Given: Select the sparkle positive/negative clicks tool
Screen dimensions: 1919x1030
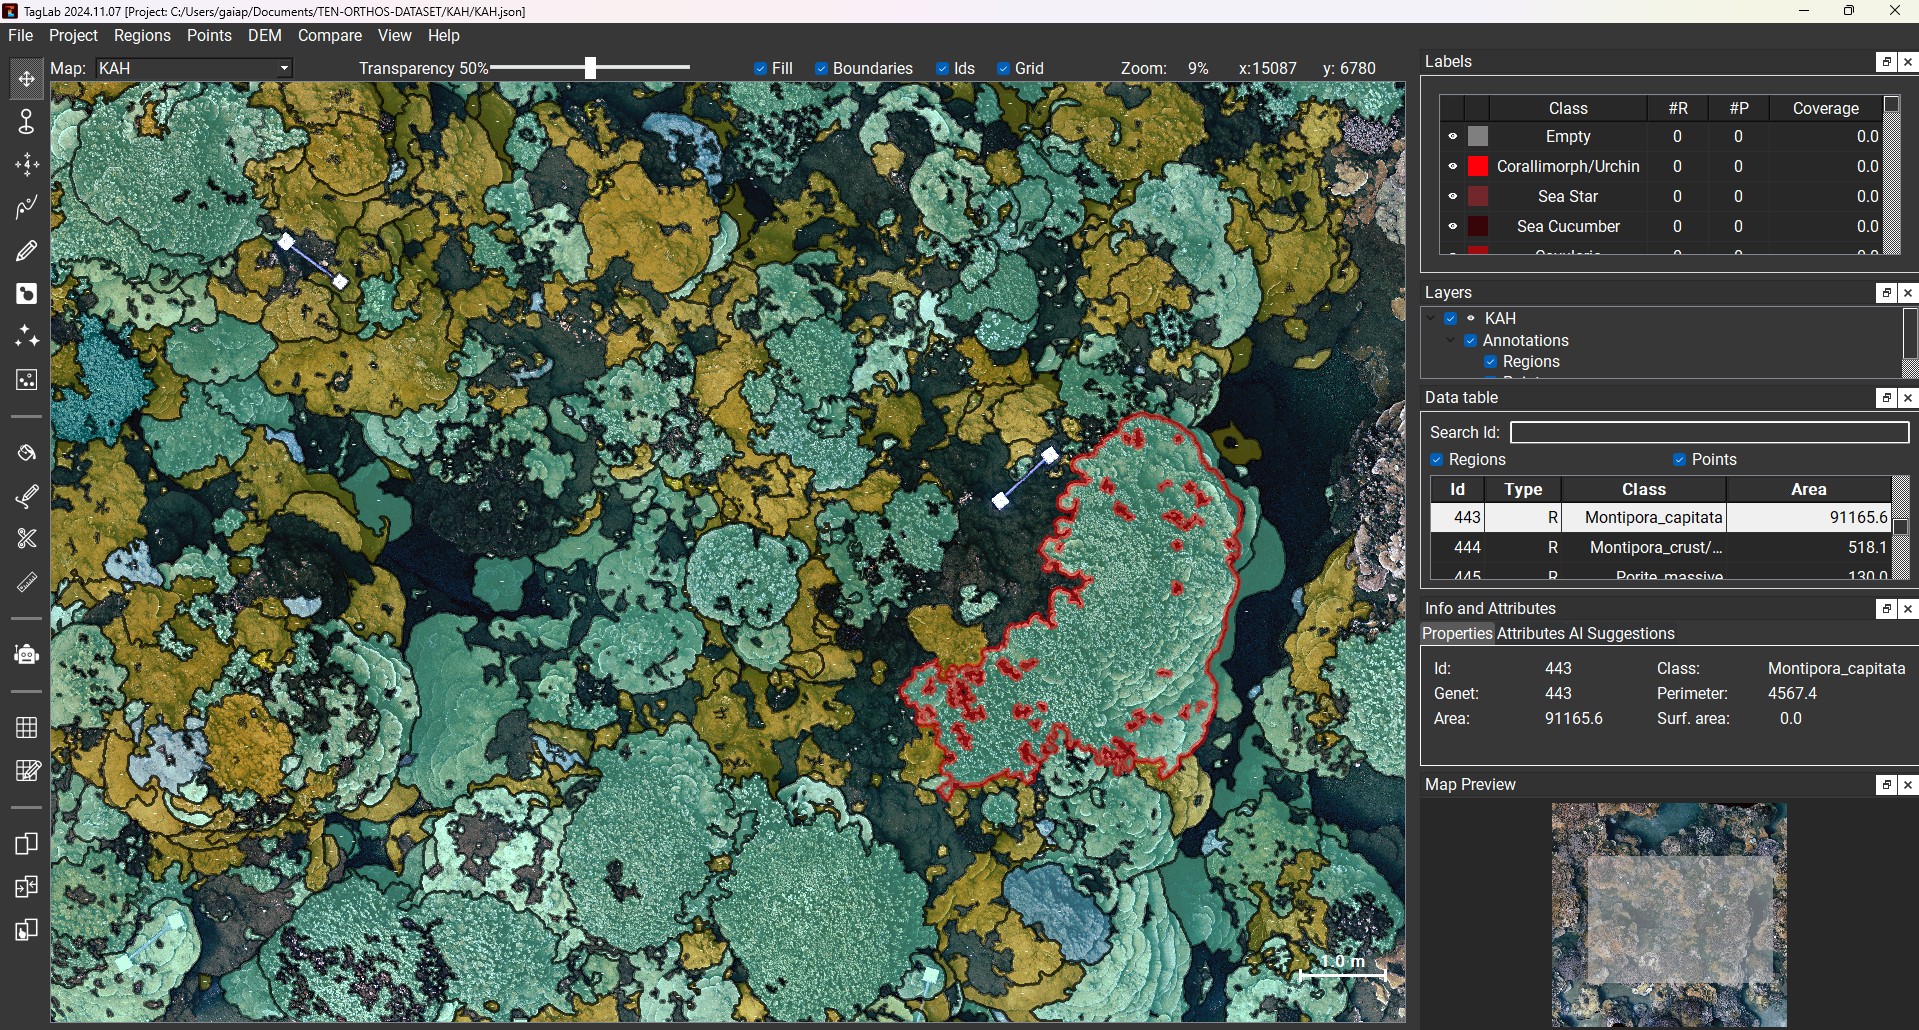Looking at the screenshot, I should click(x=27, y=337).
